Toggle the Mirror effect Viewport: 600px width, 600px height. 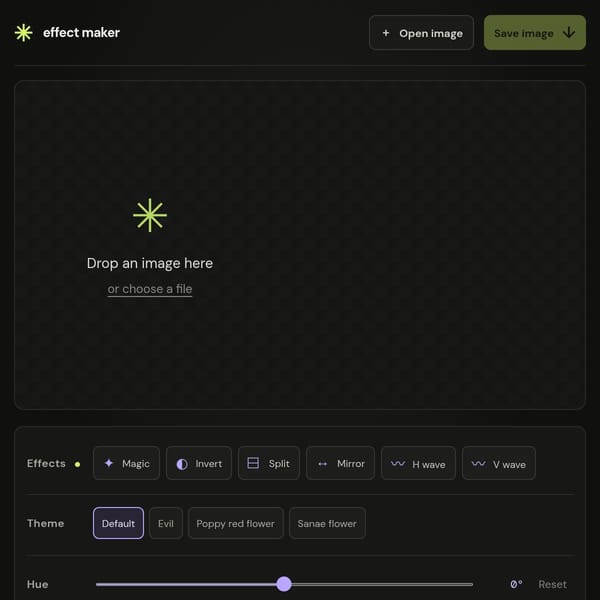(340, 463)
